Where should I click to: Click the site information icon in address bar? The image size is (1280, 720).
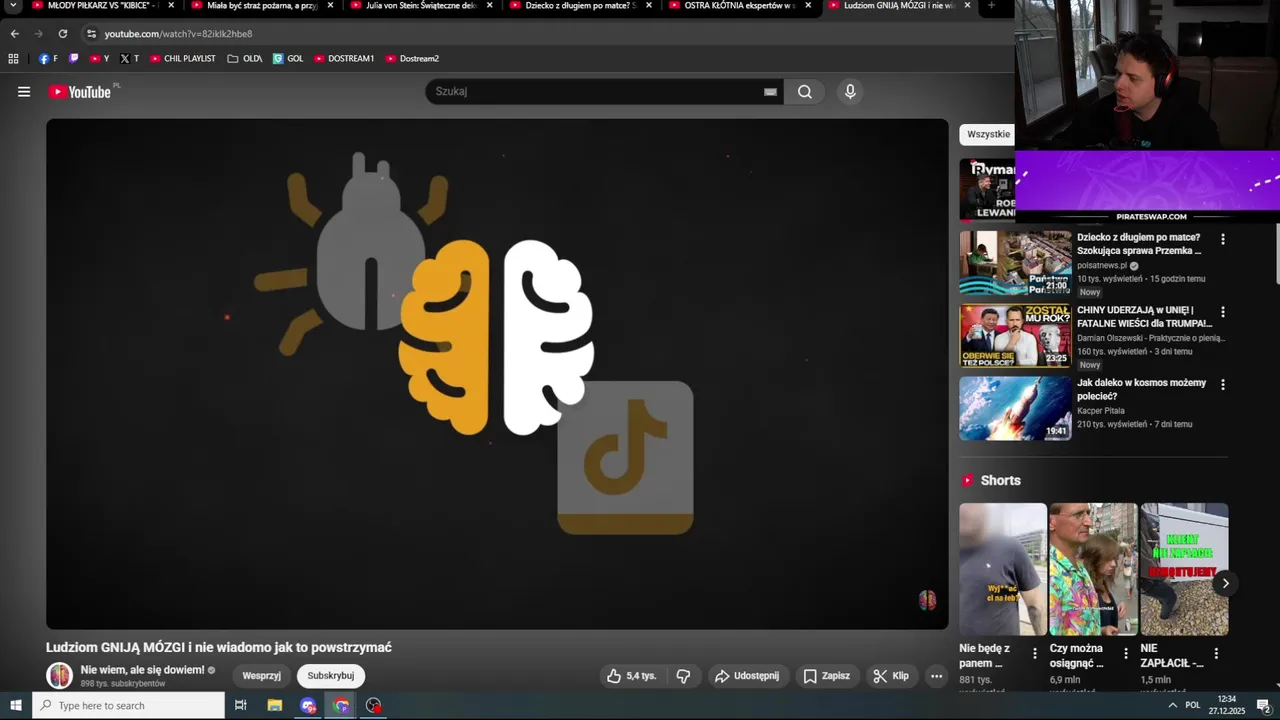pyautogui.click(x=91, y=34)
